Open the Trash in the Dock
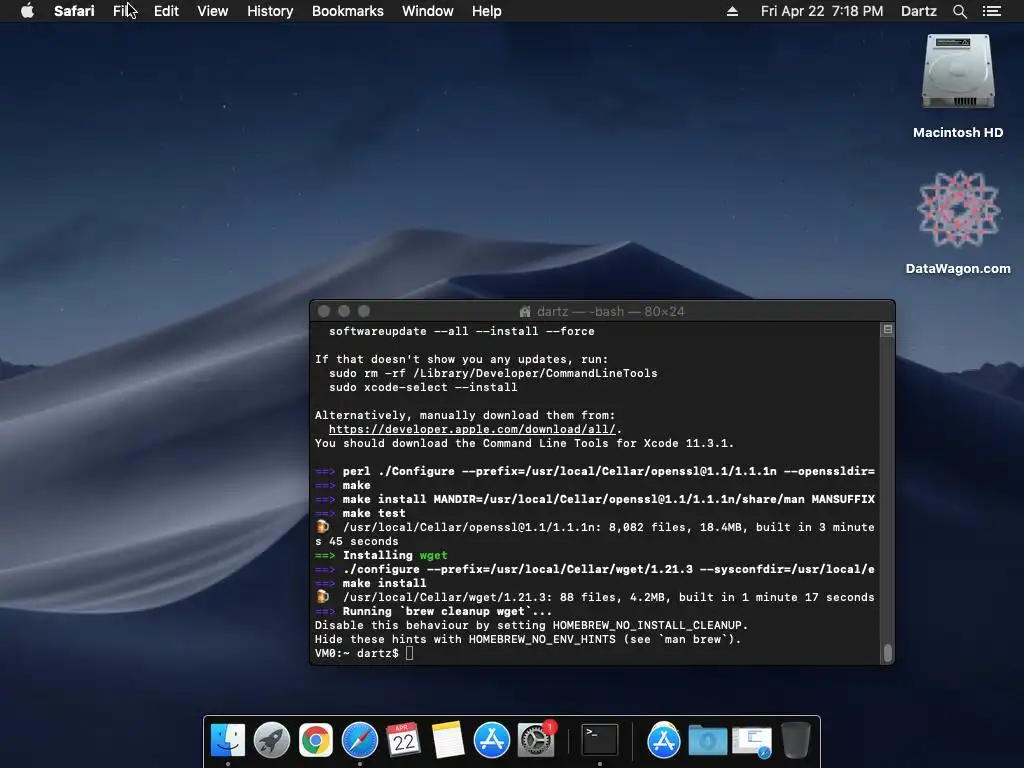The image size is (1024, 768). click(795, 740)
